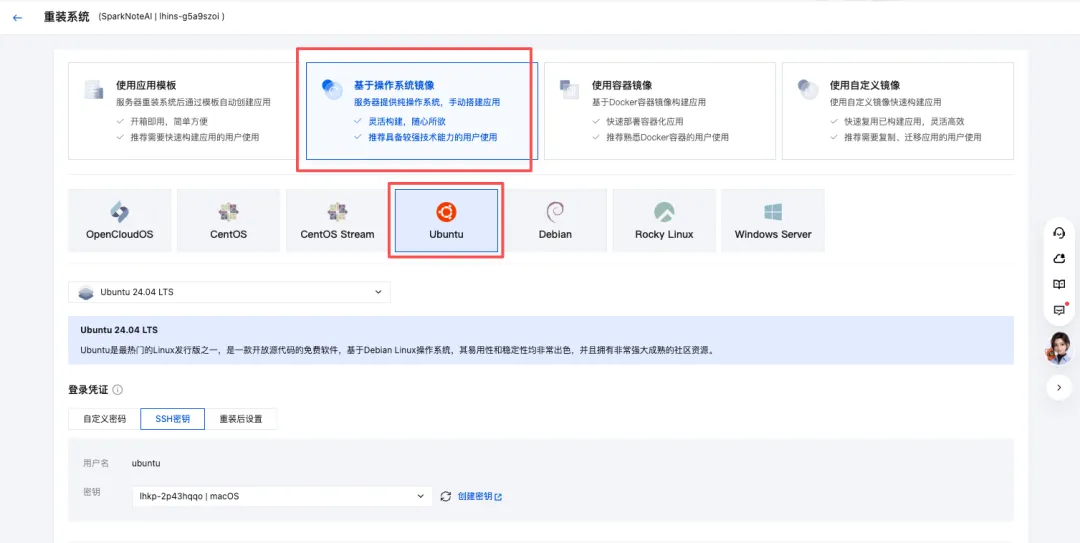Screen dimensions: 1080x543
Task: Click the CentOS logo icon
Action: pos(228,212)
